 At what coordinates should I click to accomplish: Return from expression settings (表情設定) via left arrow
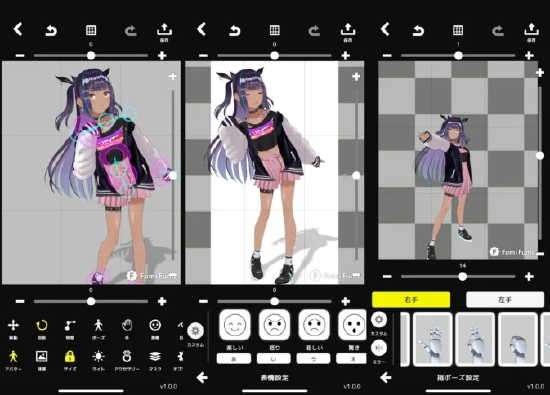[202, 377]
